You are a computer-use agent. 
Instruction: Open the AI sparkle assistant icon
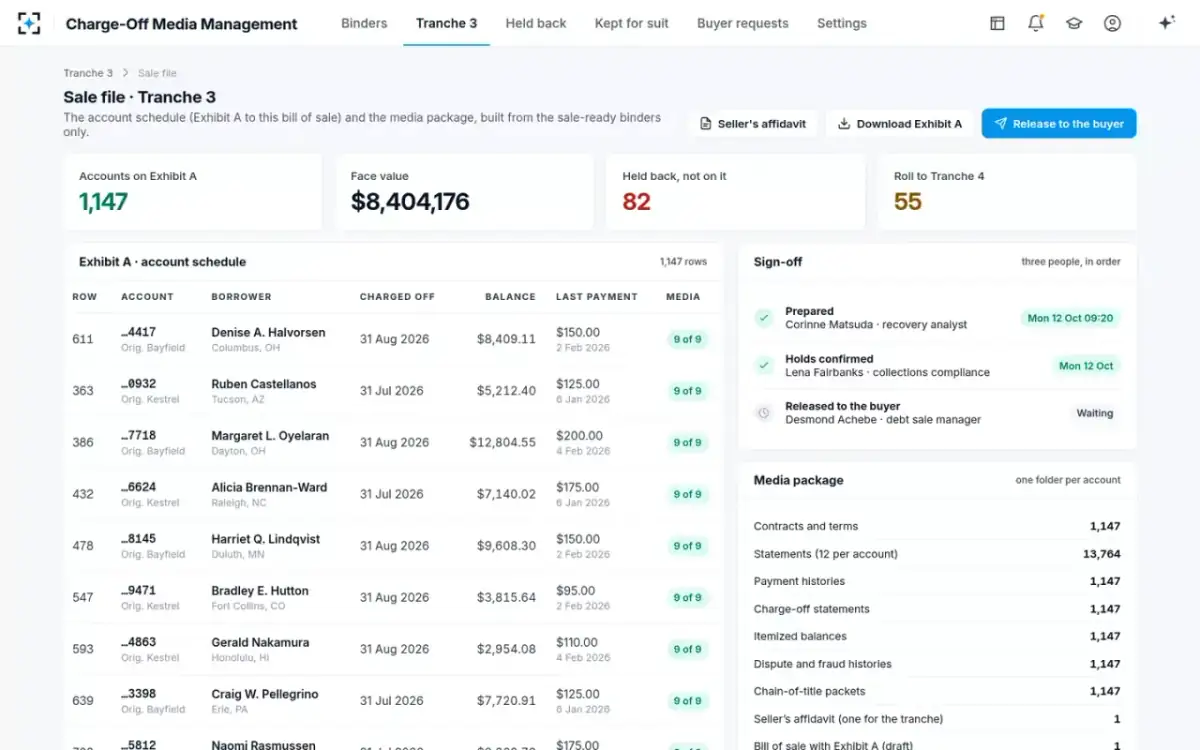[x=1166, y=23]
